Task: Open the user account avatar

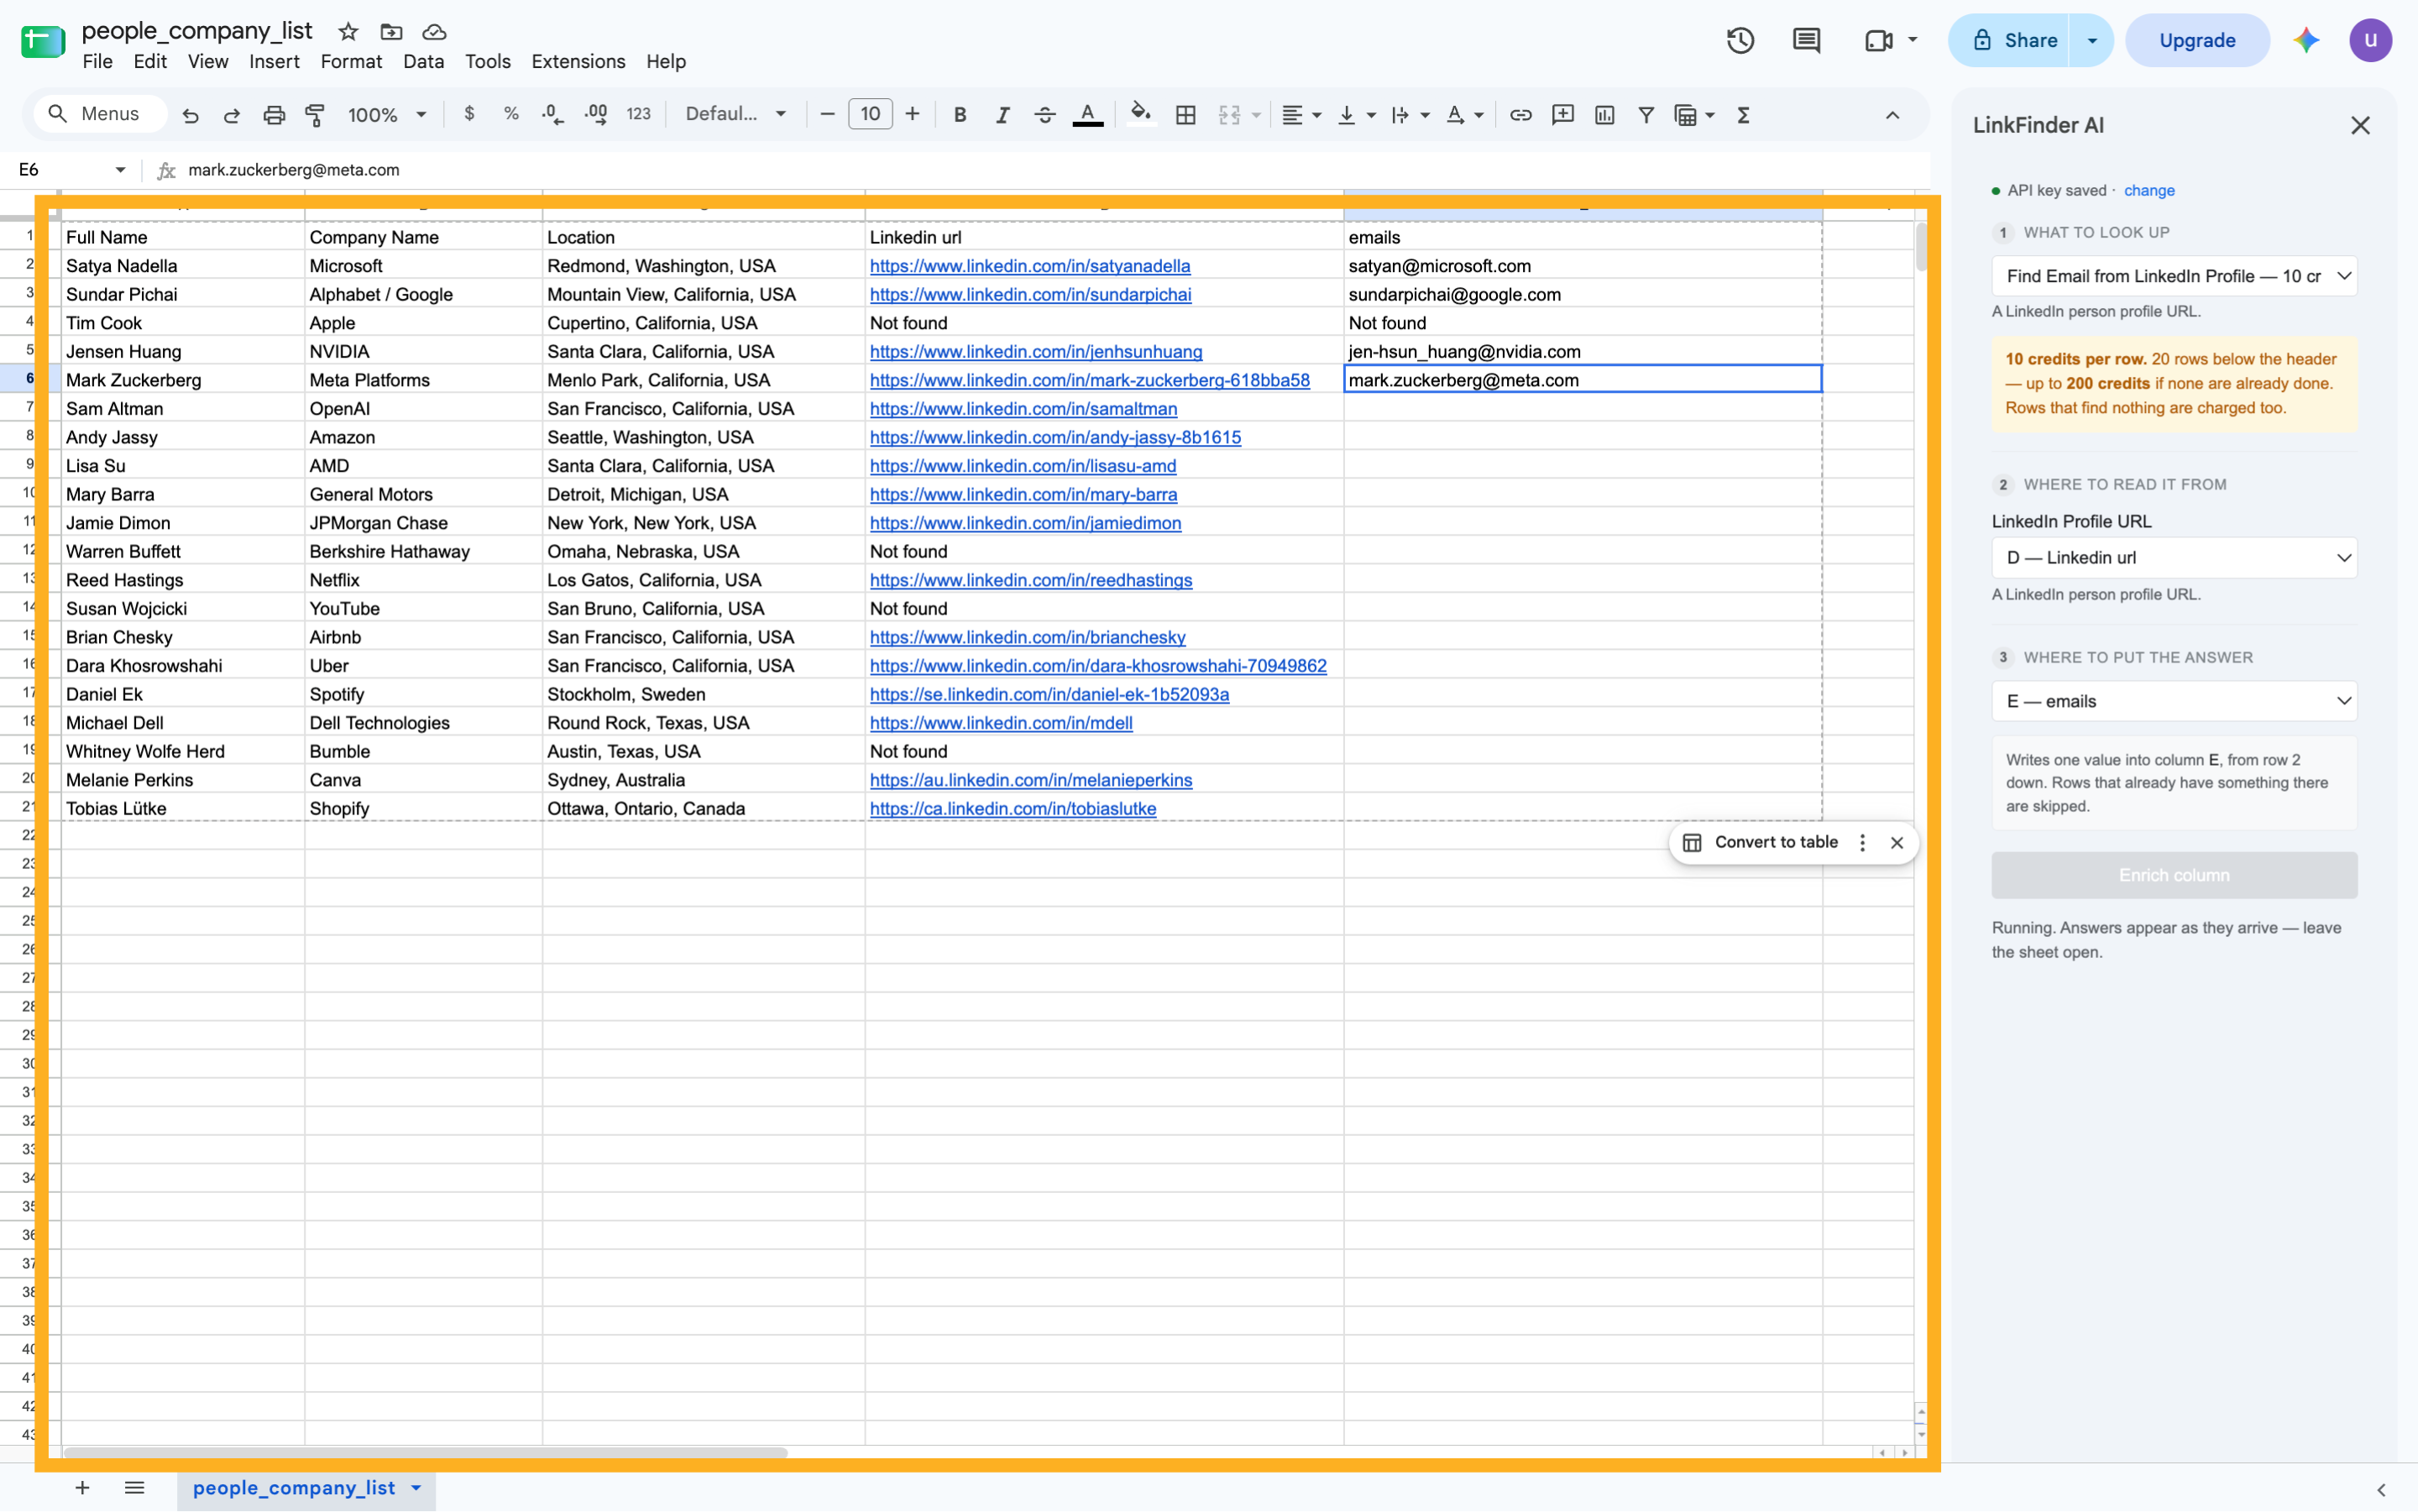Action: point(2370,40)
